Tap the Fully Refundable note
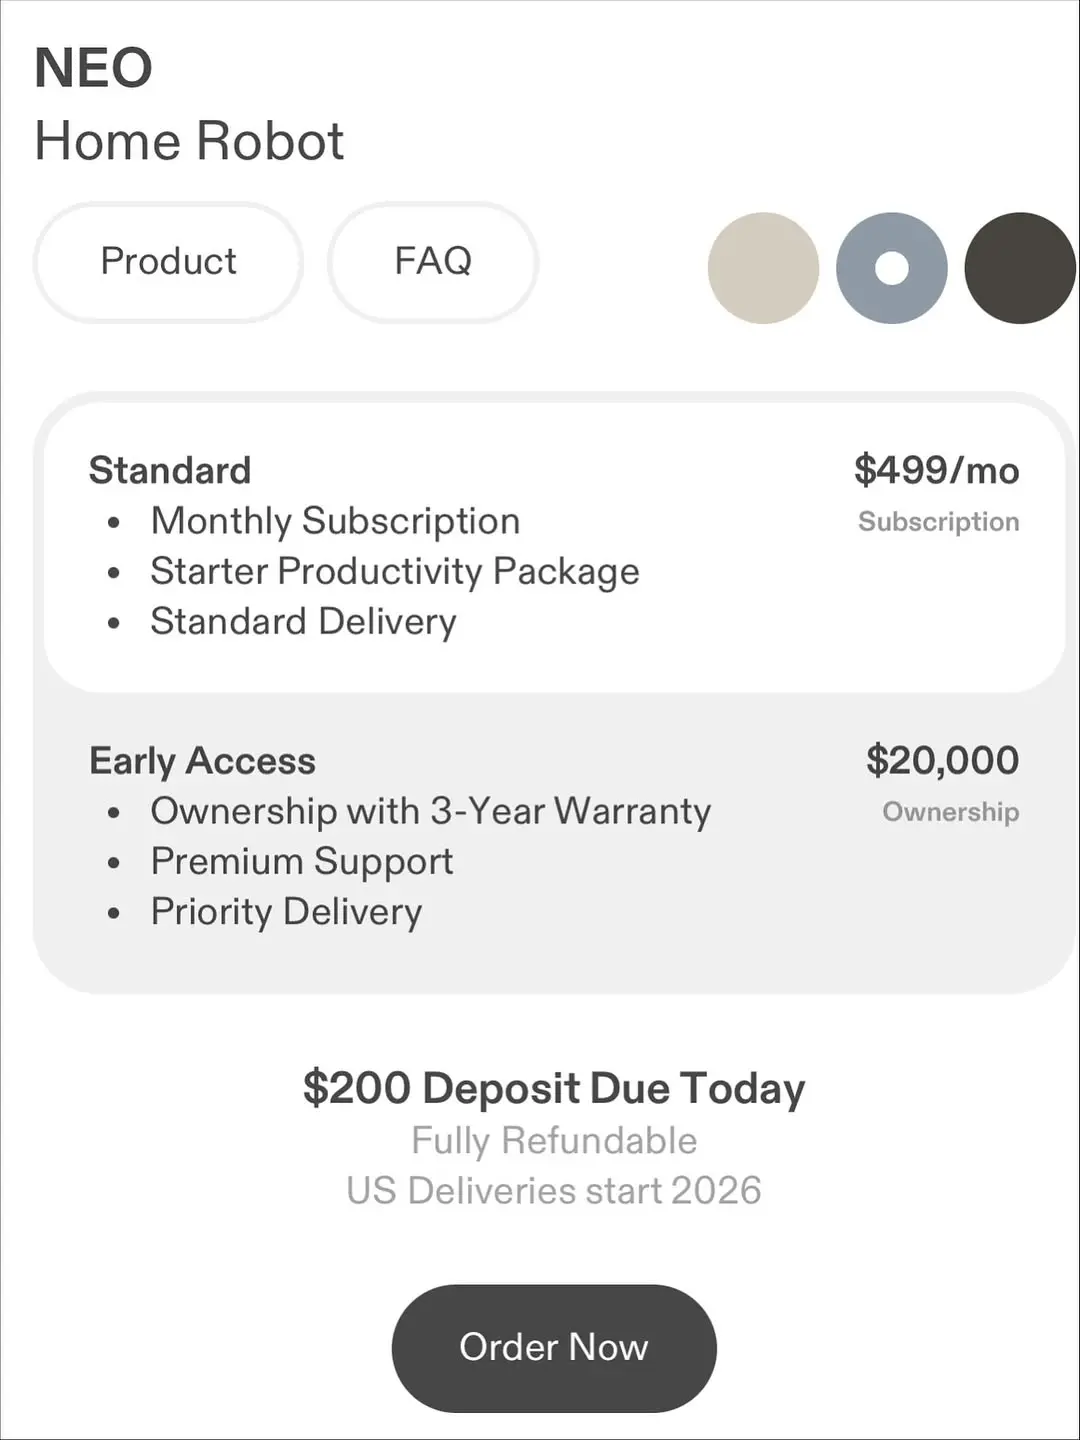 (553, 1140)
